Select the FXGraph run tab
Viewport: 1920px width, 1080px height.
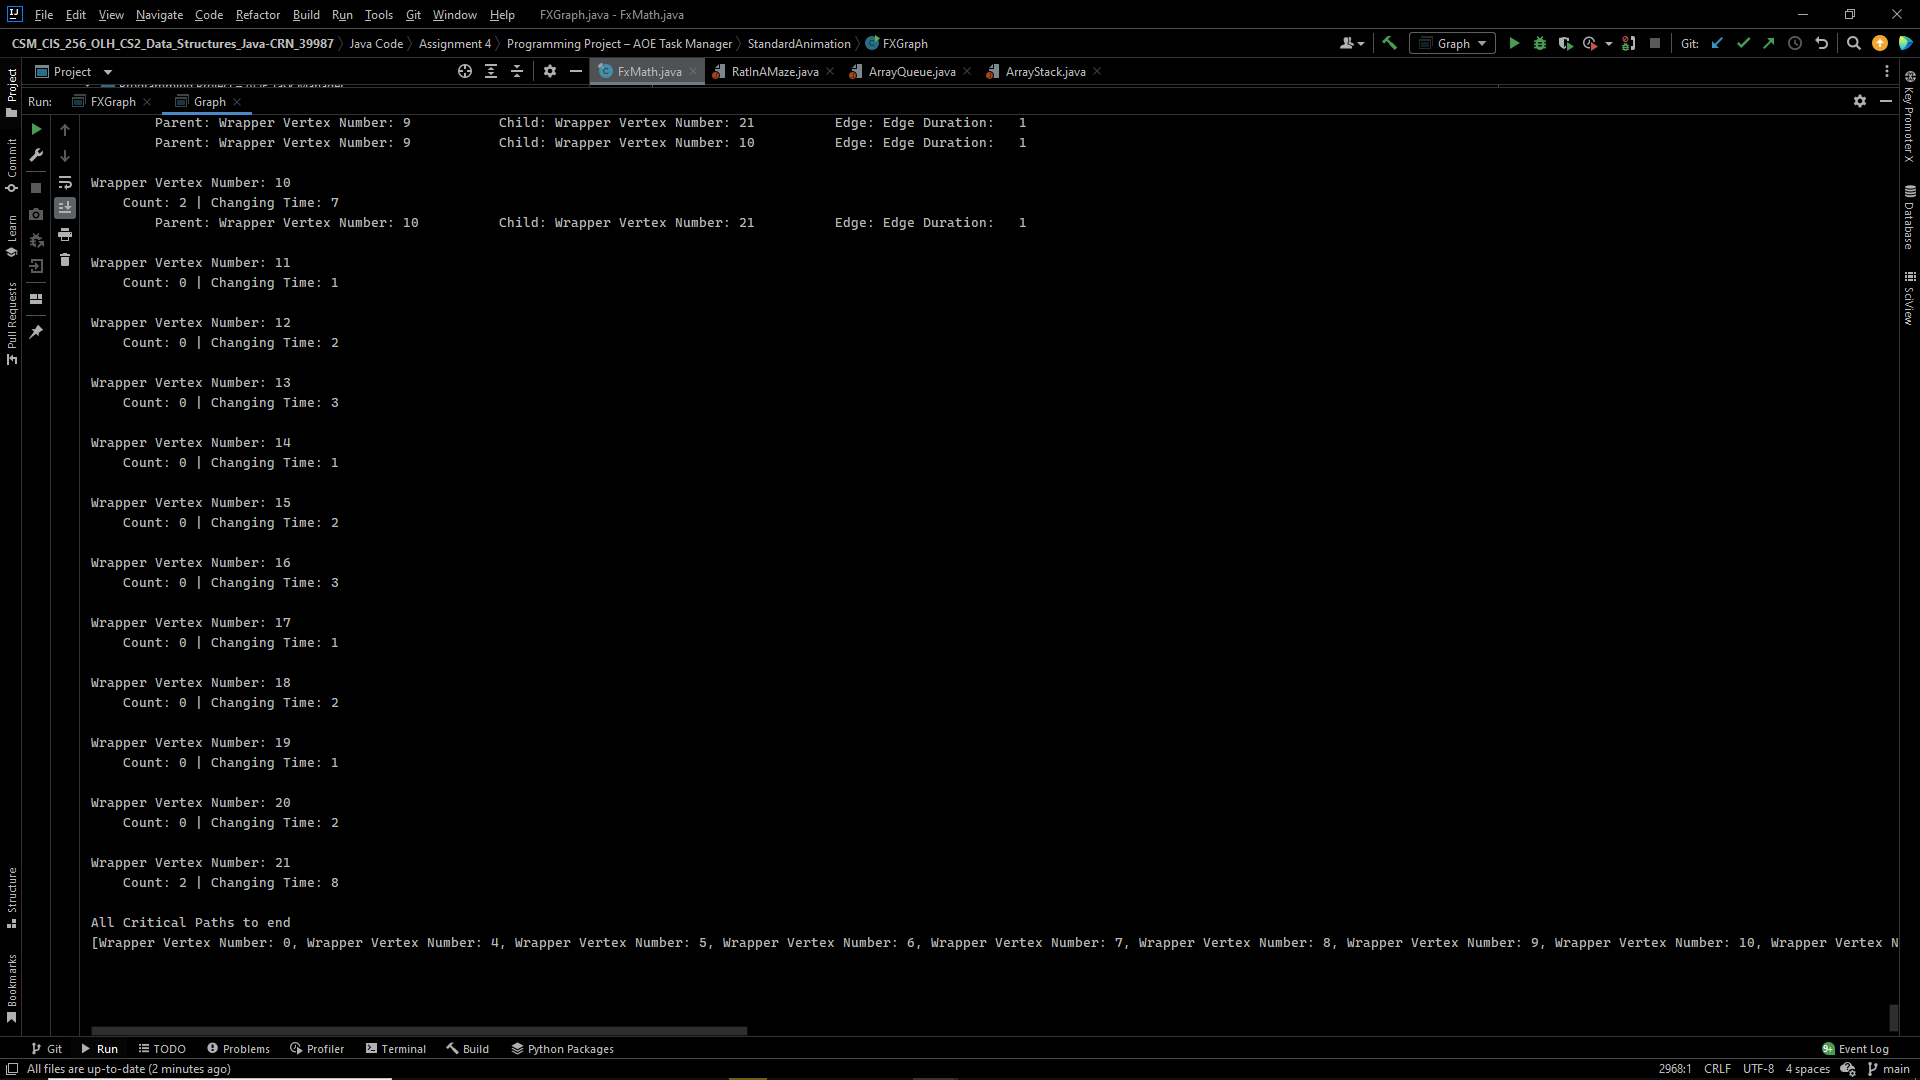(x=113, y=101)
